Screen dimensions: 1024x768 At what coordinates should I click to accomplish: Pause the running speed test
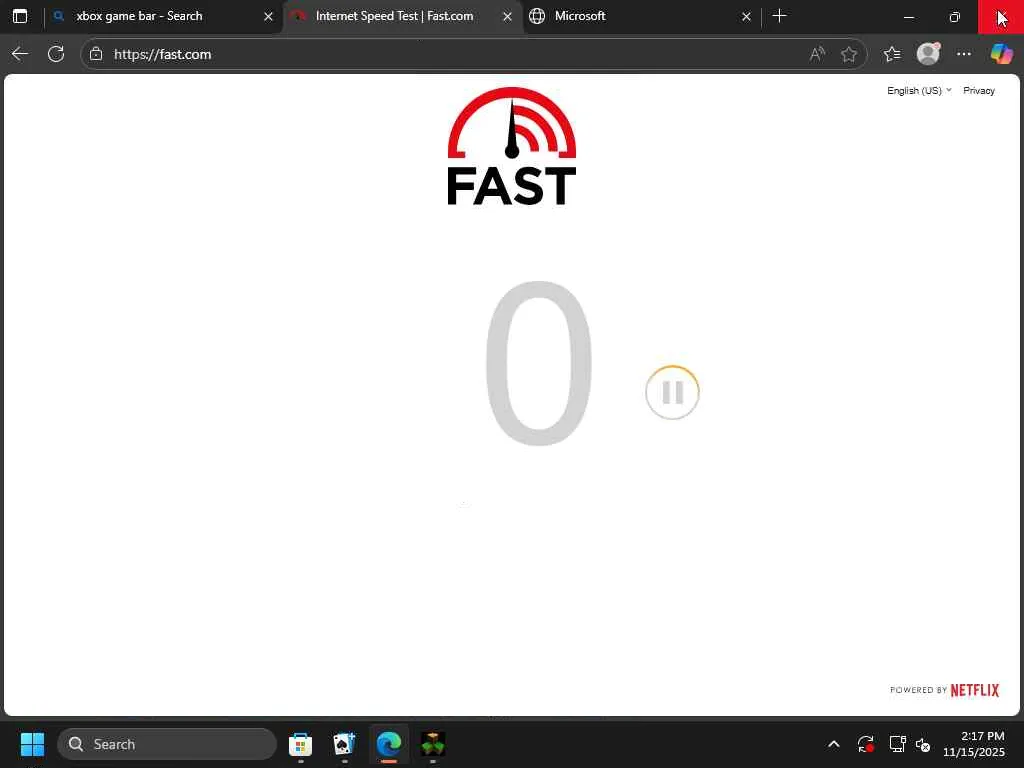672,392
